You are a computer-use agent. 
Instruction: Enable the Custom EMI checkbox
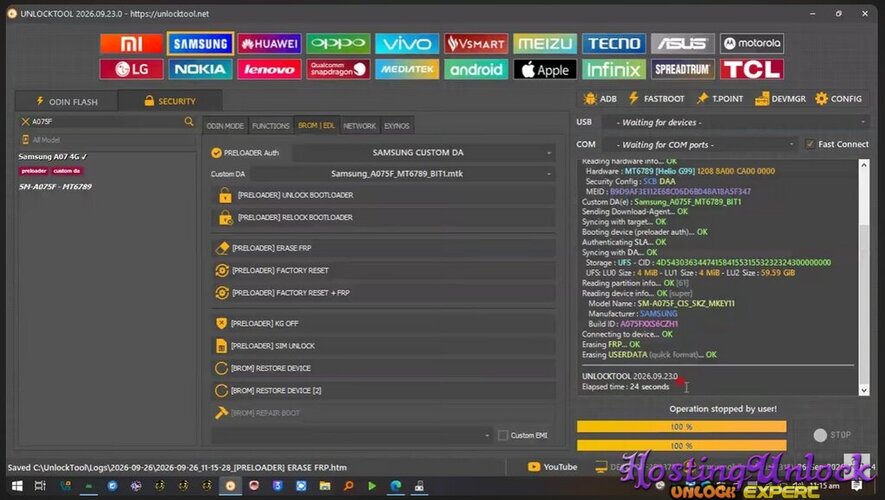click(503, 435)
